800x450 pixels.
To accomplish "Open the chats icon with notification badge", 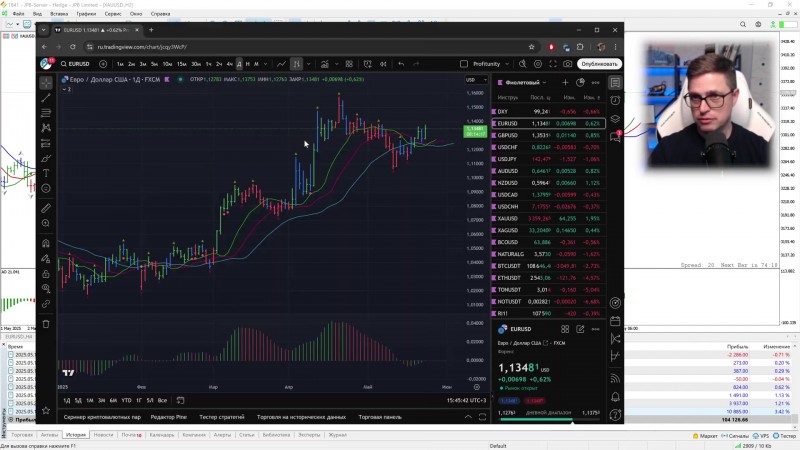I will click(615, 137).
